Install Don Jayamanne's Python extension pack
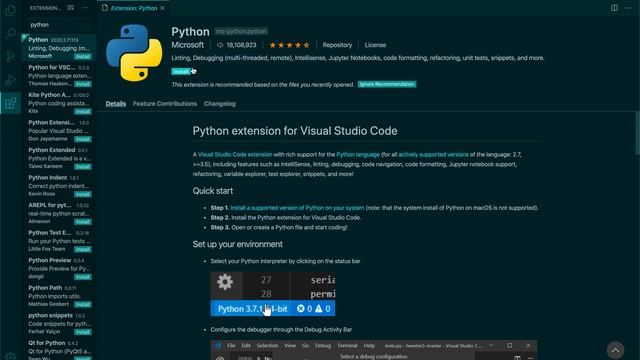 (x=83, y=139)
